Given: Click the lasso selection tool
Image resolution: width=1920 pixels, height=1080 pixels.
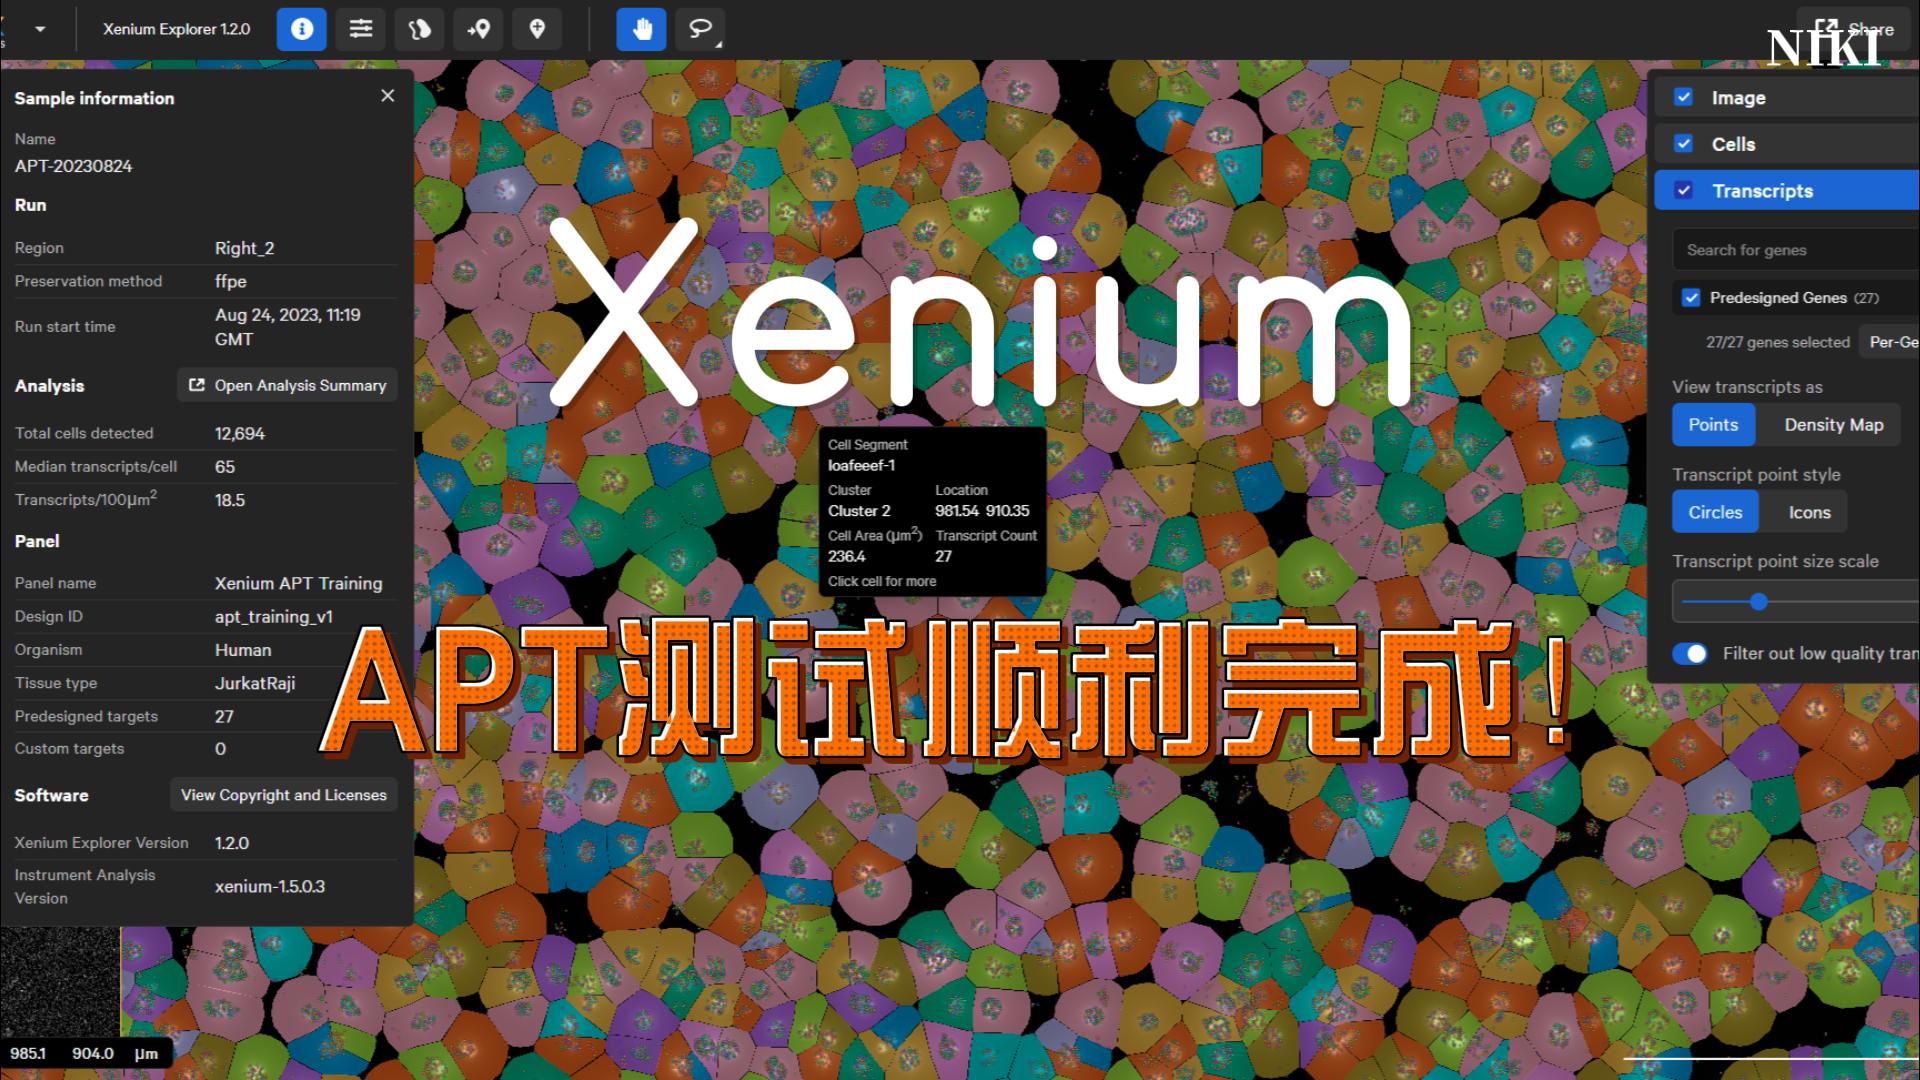Looking at the screenshot, I should (700, 29).
